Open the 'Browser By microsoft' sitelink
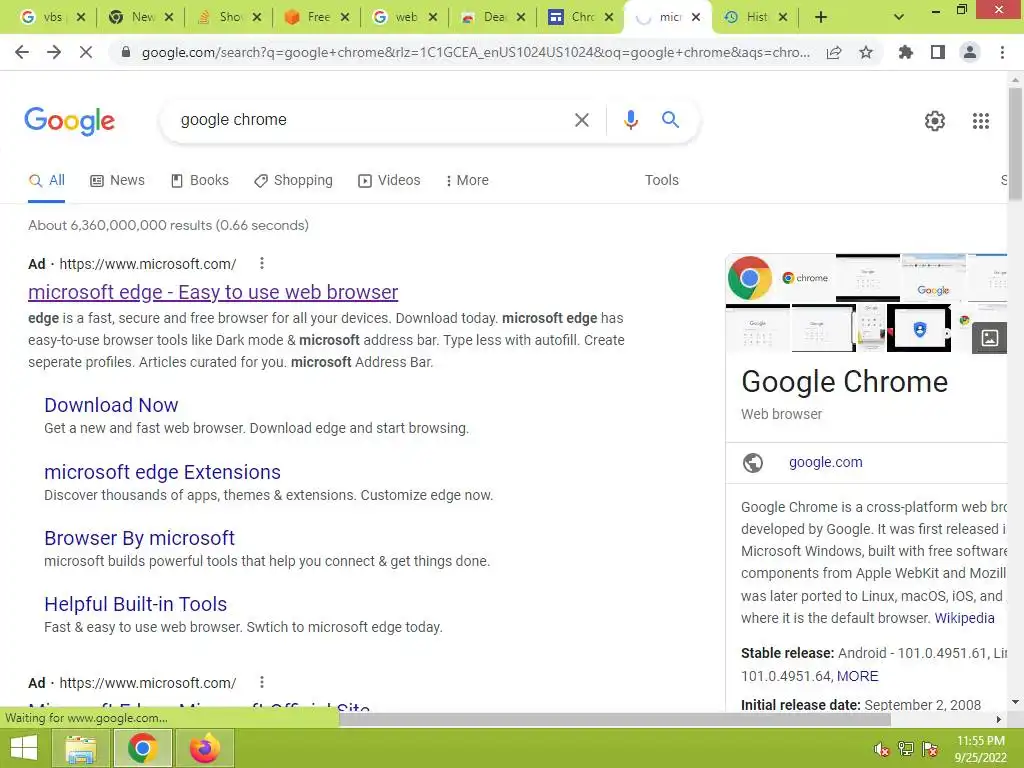 (139, 537)
